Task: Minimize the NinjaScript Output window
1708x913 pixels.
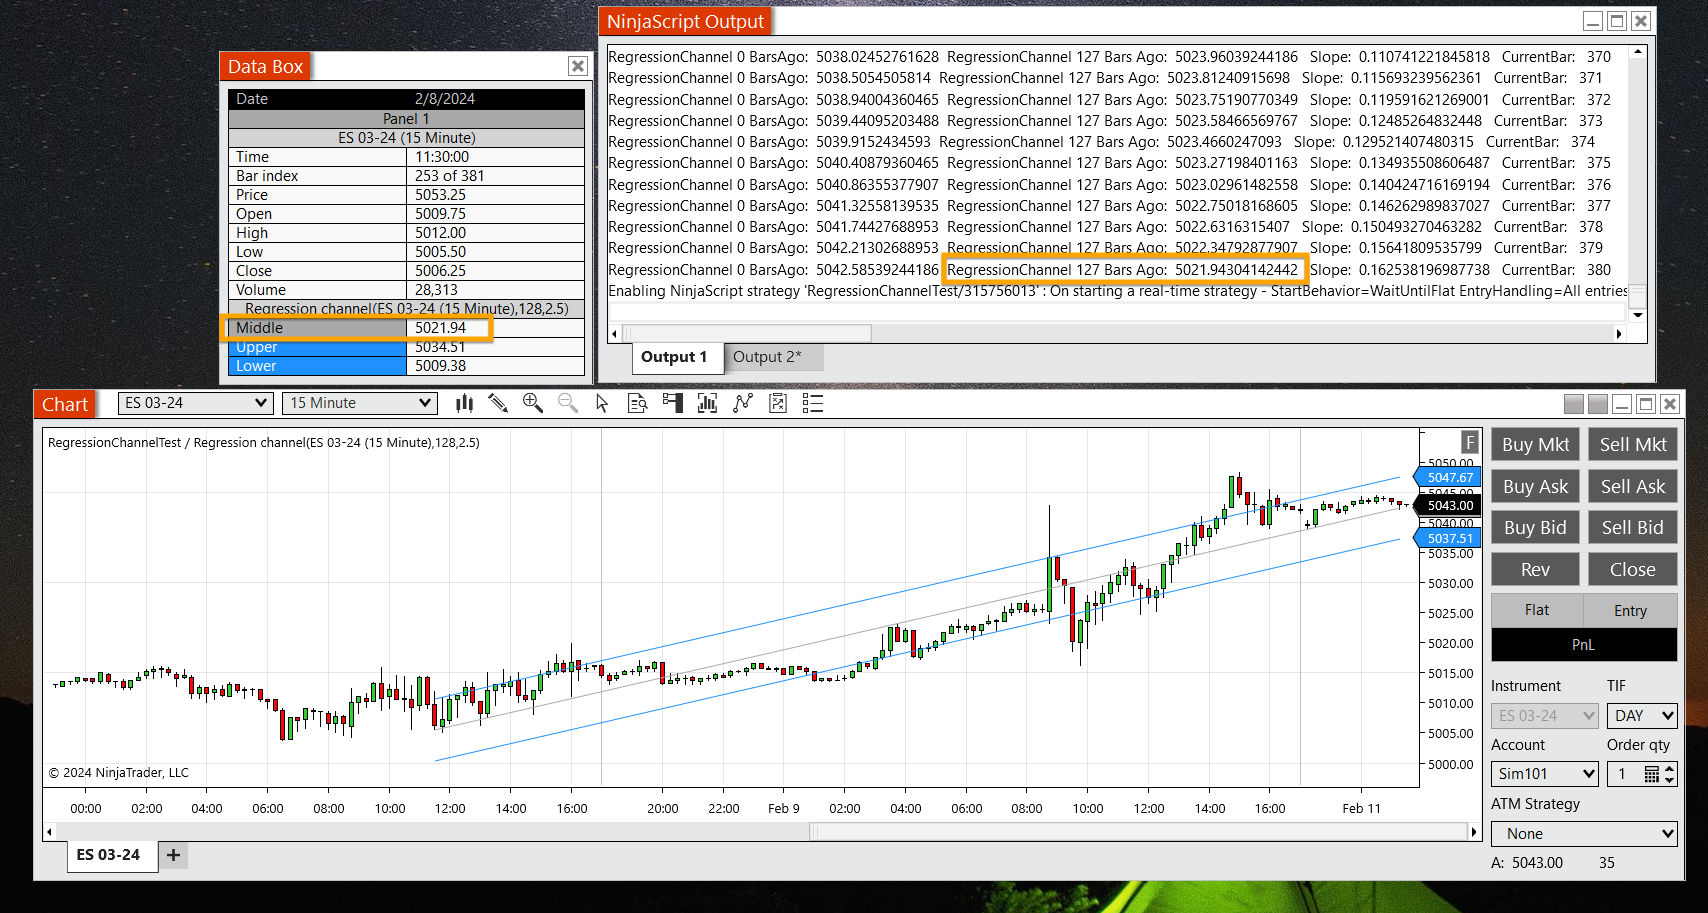Action: [1593, 21]
